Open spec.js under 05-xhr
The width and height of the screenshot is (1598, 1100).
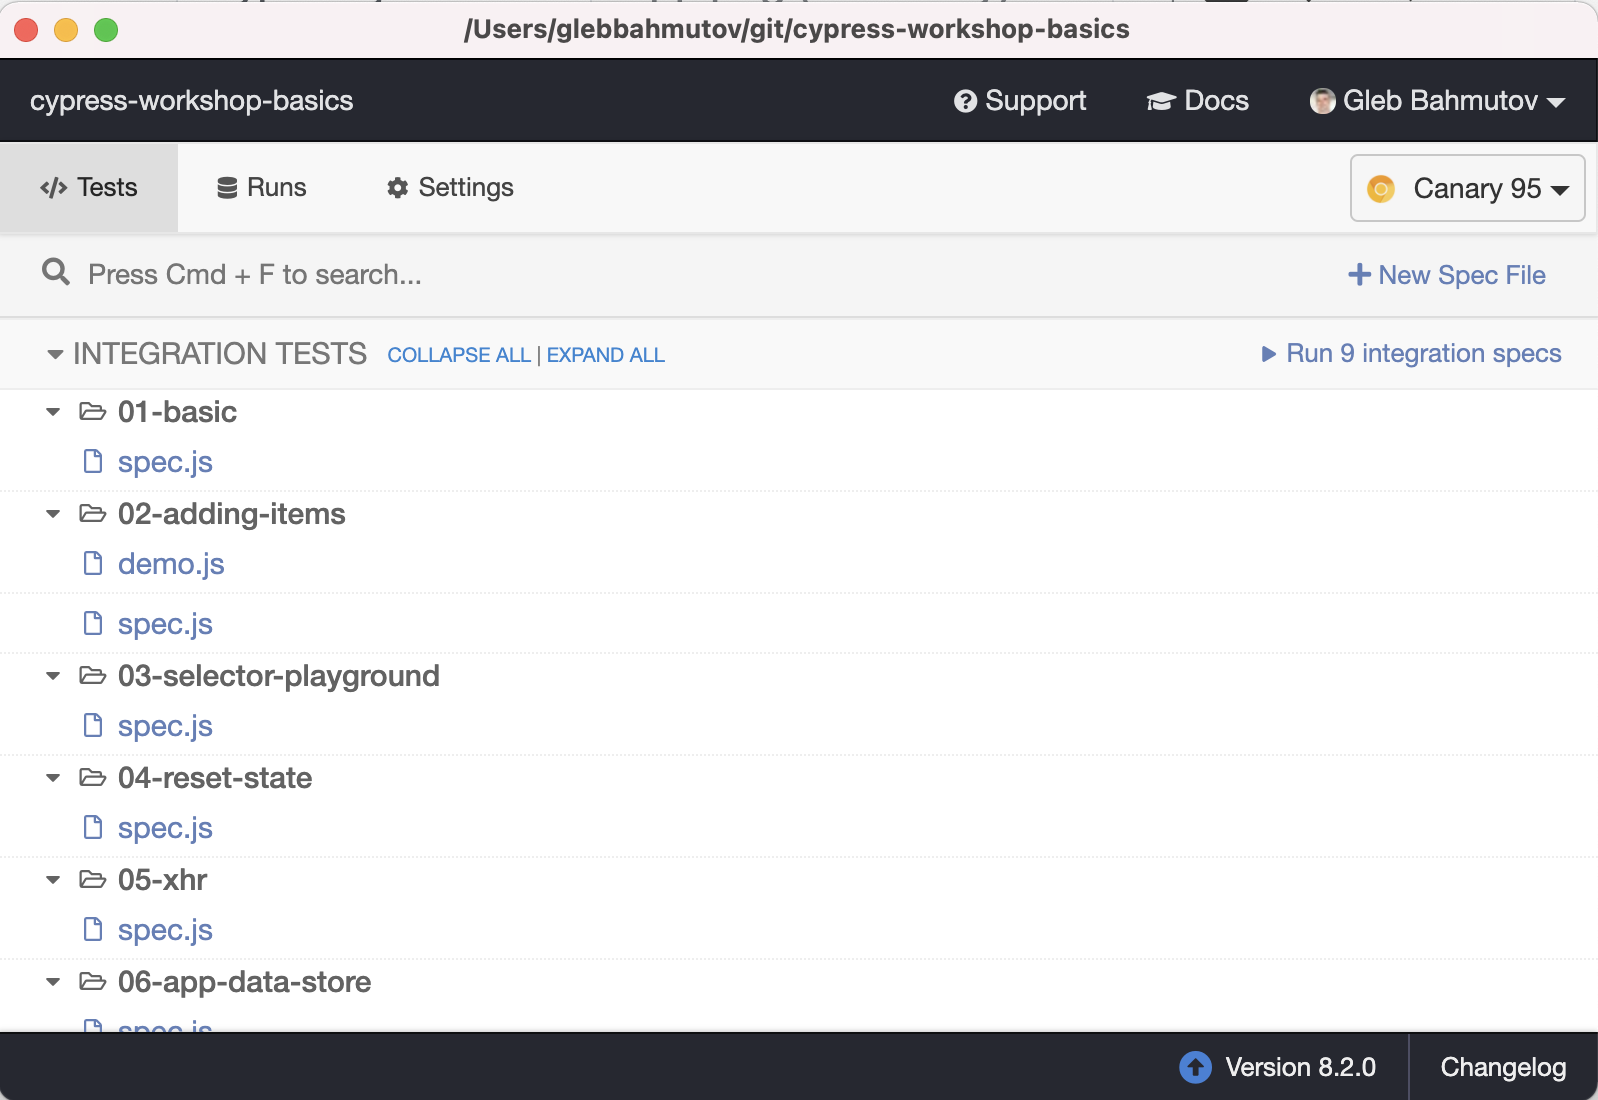coord(165,930)
